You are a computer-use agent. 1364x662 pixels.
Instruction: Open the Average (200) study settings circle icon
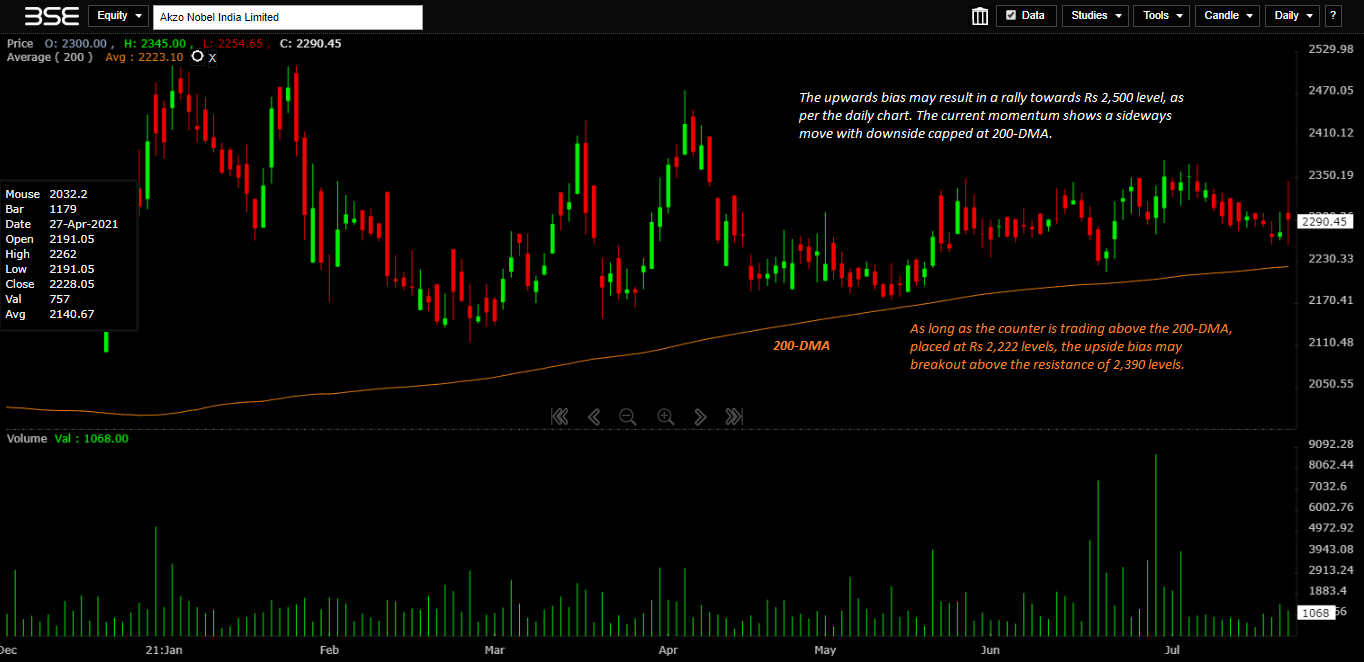pos(197,57)
